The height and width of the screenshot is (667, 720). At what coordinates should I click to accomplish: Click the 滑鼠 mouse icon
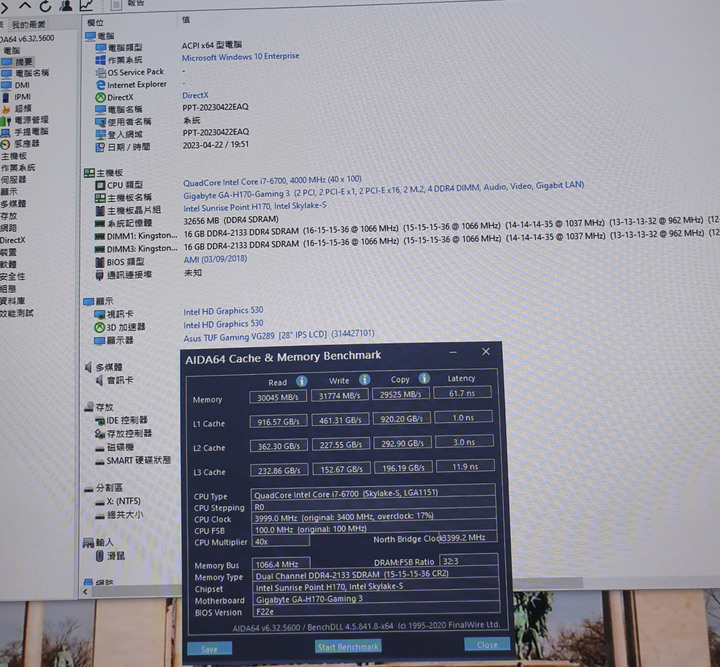(100, 555)
